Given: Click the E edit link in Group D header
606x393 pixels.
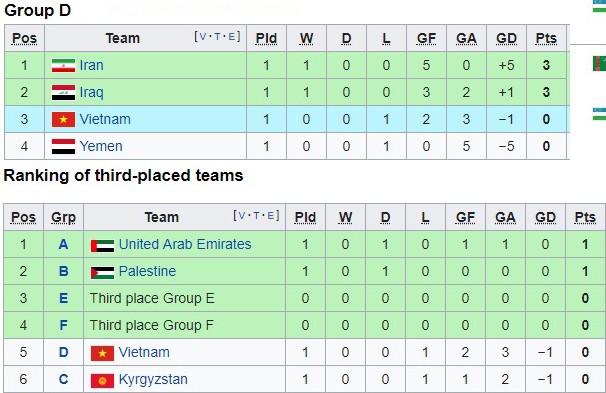Looking at the screenshot, I should (232, 37).
